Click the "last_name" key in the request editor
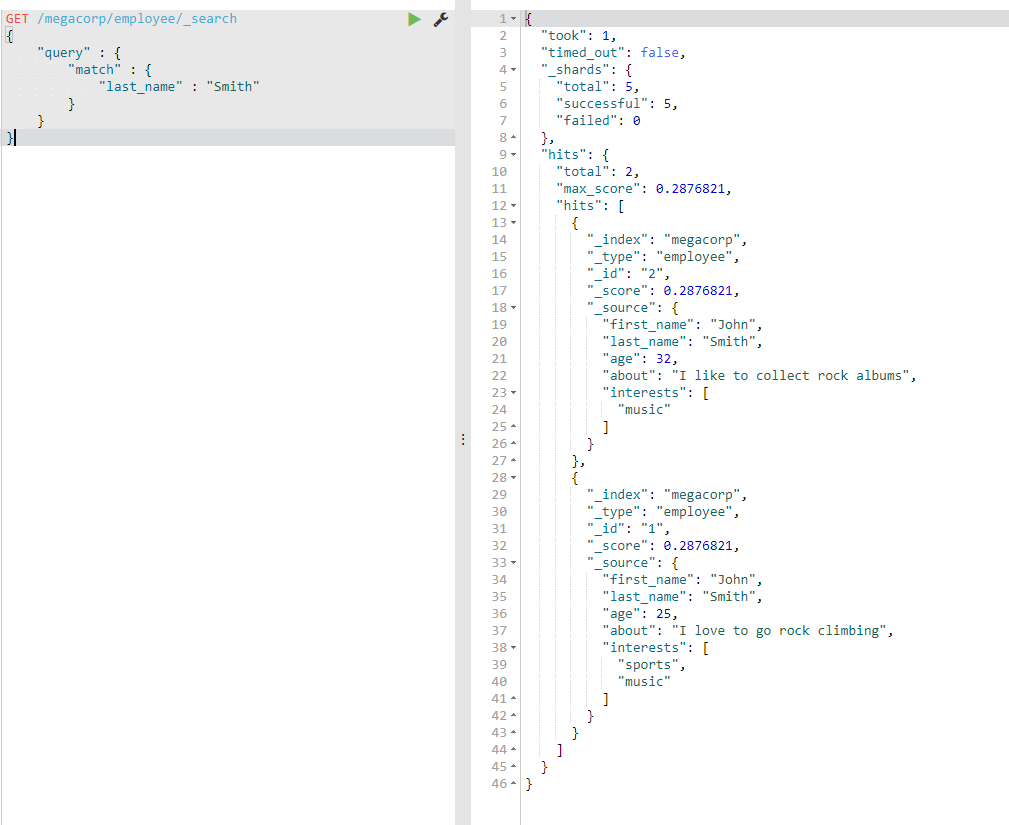The height and width of the screenshot is (825, 1009). (x=140, y=86)
